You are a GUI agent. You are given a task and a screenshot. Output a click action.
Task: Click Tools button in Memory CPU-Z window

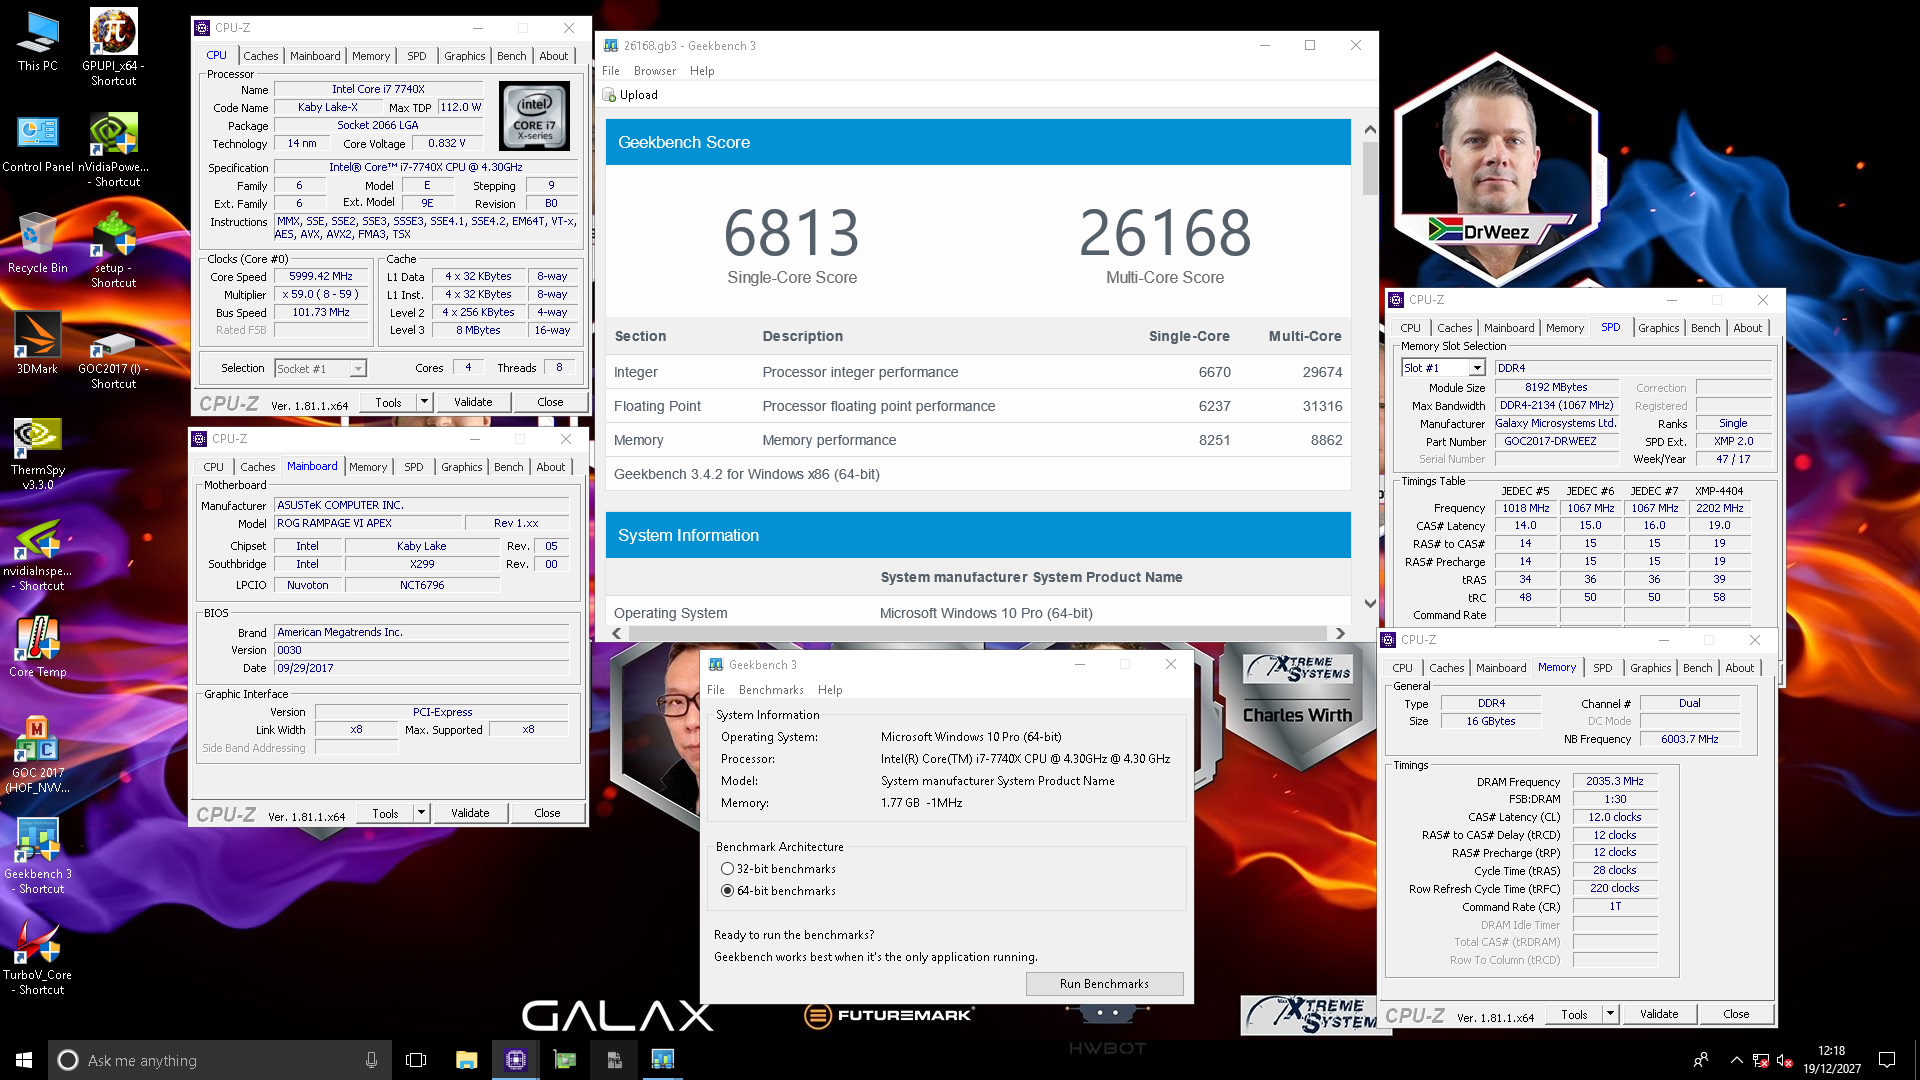point(1574,1014)
